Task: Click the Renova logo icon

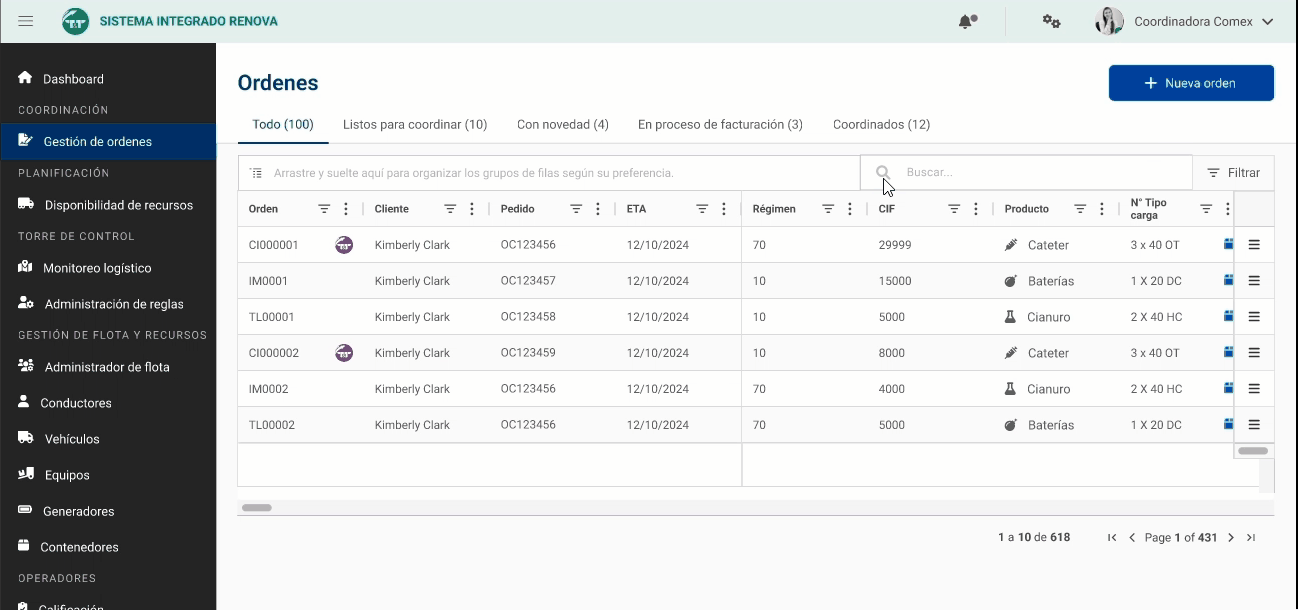Action: pyautogui.click(x=75, y=21)
